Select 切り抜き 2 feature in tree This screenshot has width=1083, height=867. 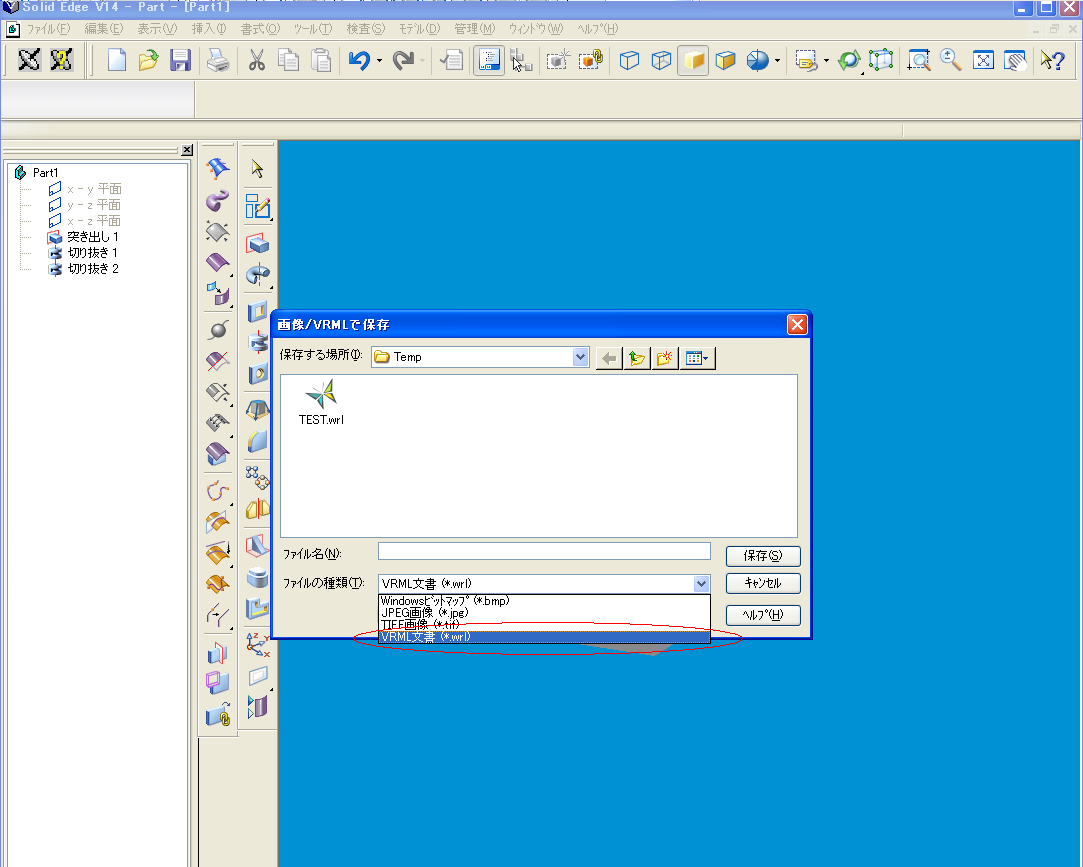(x=93, y=268)
